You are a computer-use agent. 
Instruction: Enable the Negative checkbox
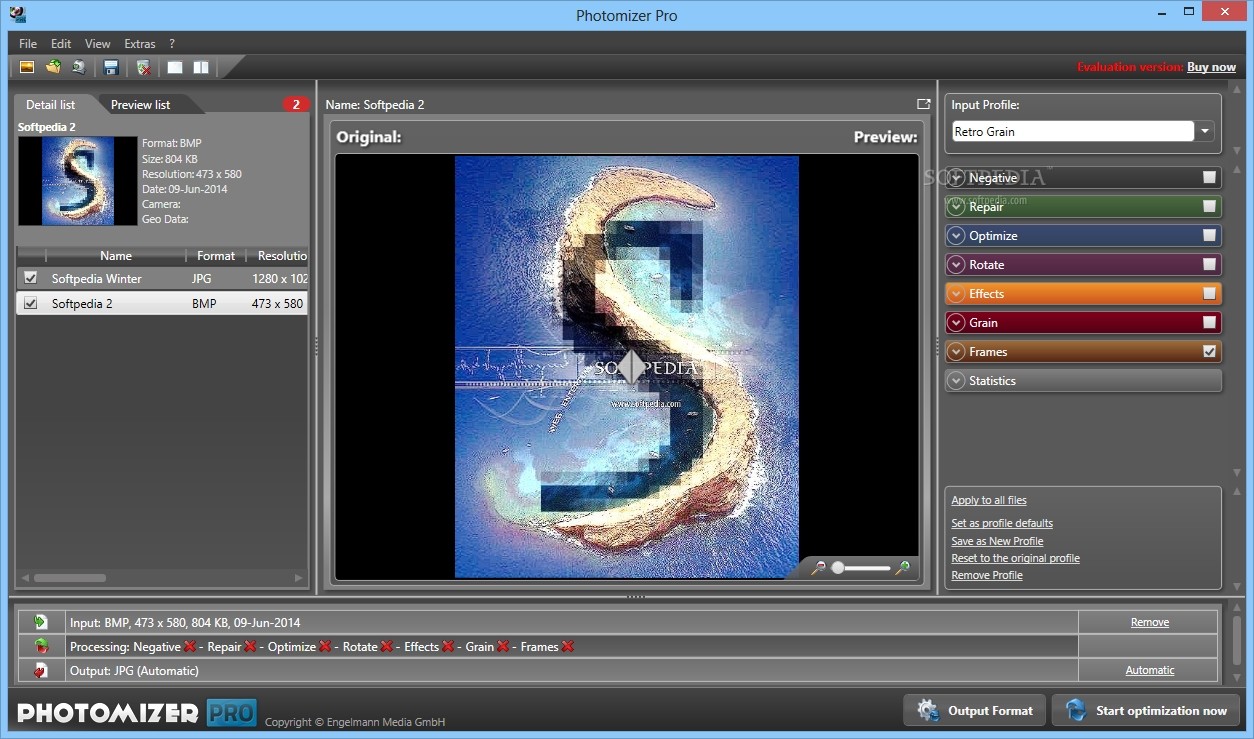point(1210,178)
